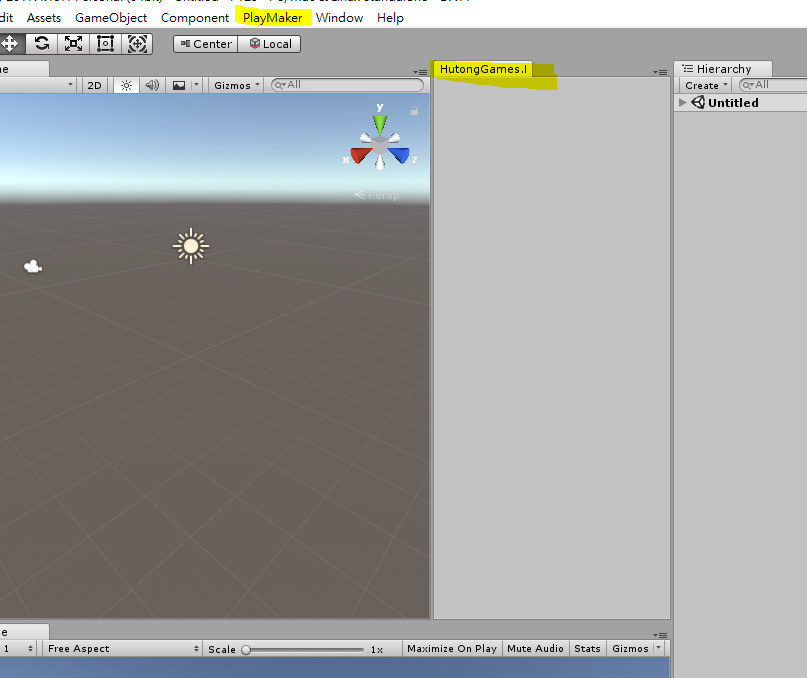Viewport: 807px width, 678px height.
Task: Open the Component menu
Action: pyautogui.click(x=195, y=18)
